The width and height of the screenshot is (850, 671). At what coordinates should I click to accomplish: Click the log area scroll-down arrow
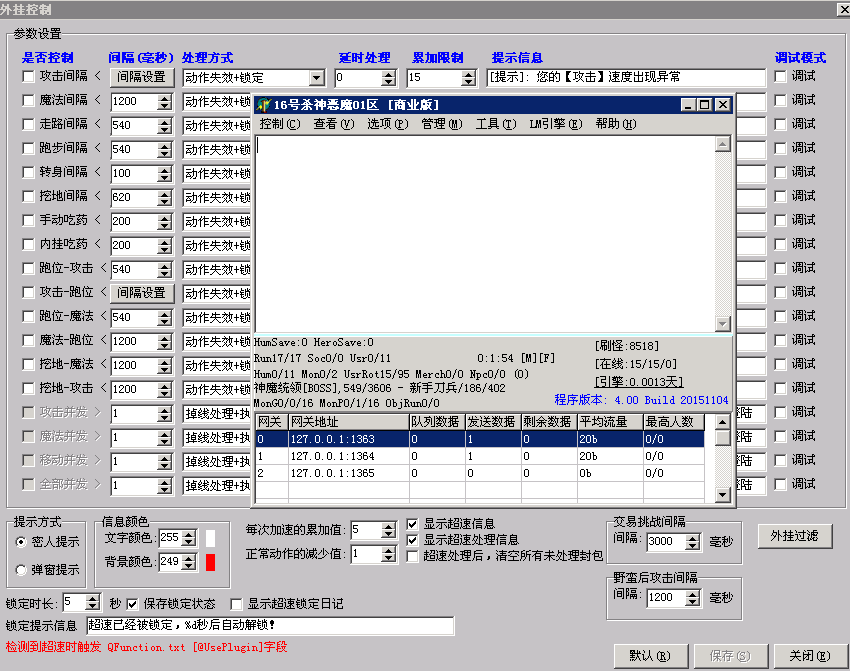[x=723, y=324]
